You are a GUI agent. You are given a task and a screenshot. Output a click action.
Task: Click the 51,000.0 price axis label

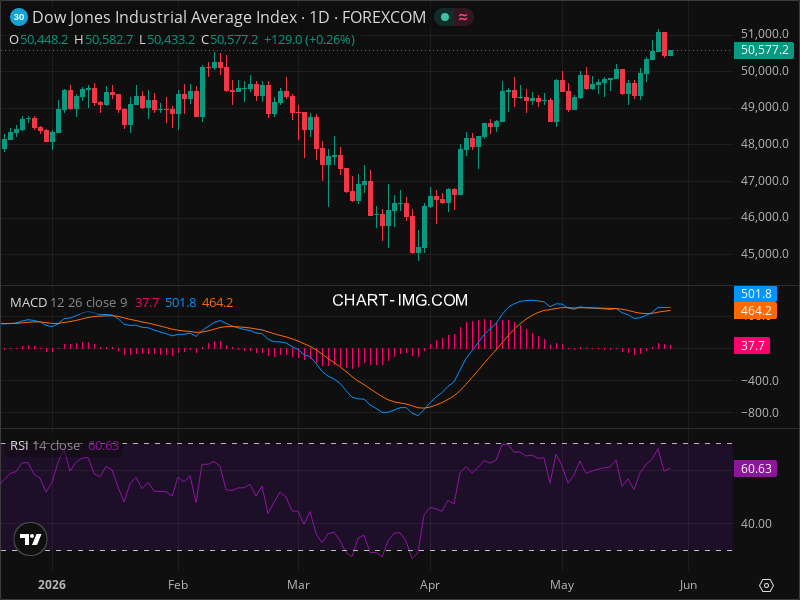764,34
